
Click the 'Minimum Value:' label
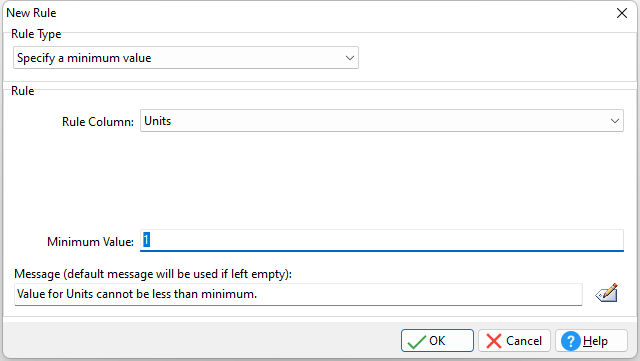[90, 242]
